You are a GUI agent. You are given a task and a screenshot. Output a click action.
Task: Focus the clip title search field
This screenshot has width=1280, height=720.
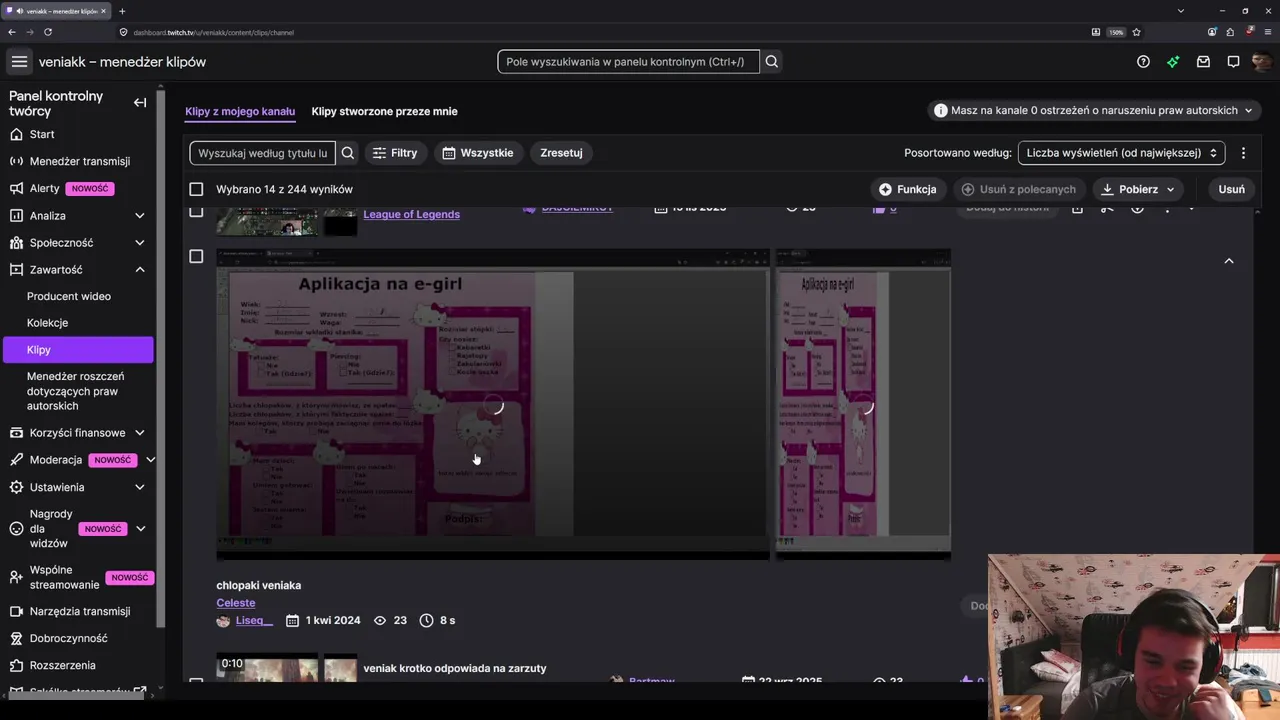[x=263, y=153]
